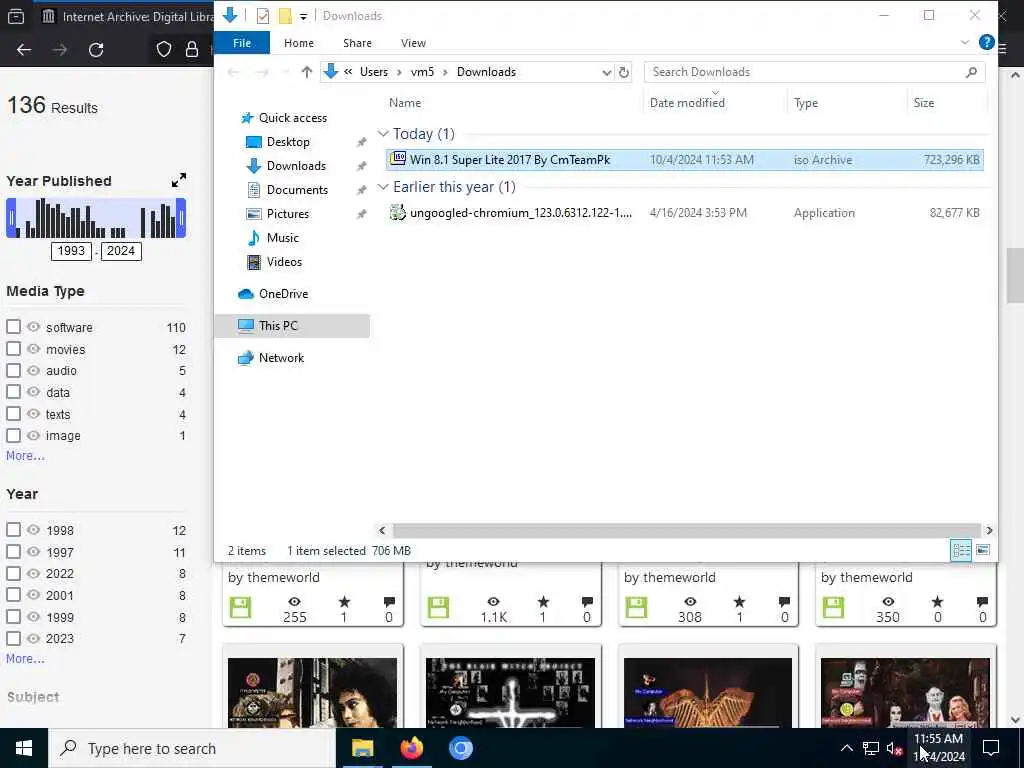The image size is (1024, 768).
Task: Click the Users breadcrumb in address bar
Action: 374,72
